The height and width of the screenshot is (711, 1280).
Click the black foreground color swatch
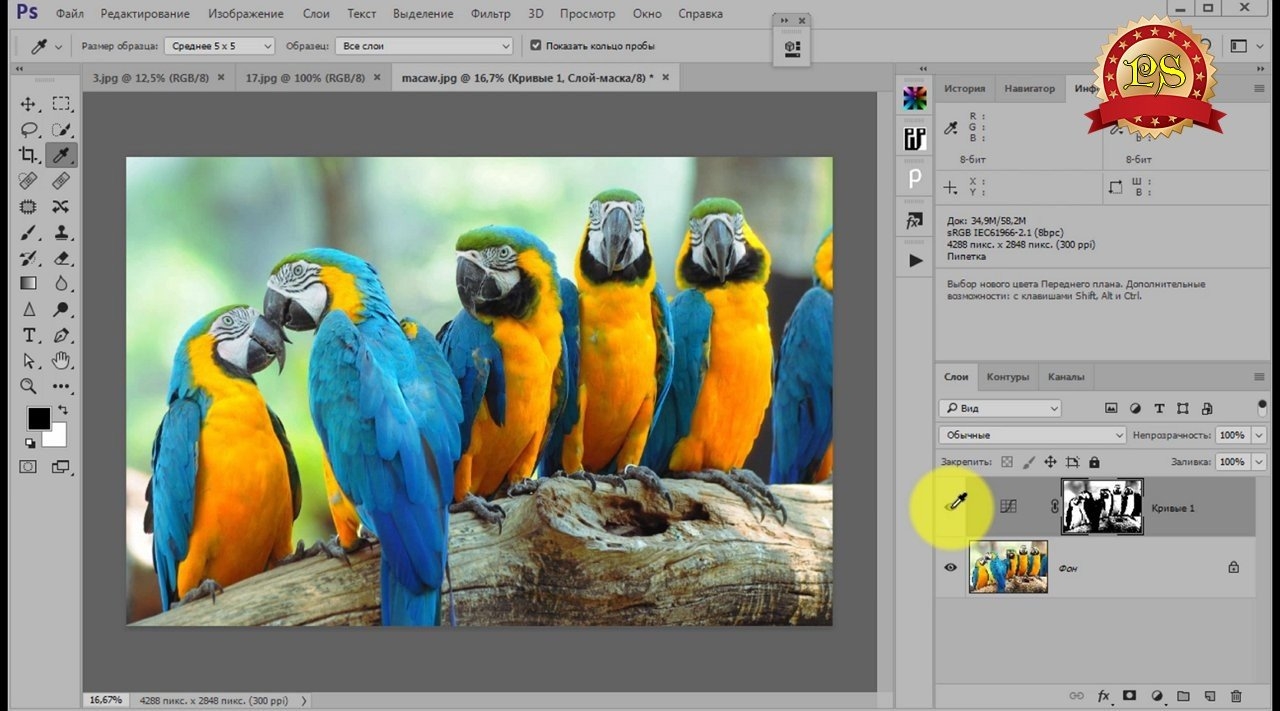[x=38, y=418]
